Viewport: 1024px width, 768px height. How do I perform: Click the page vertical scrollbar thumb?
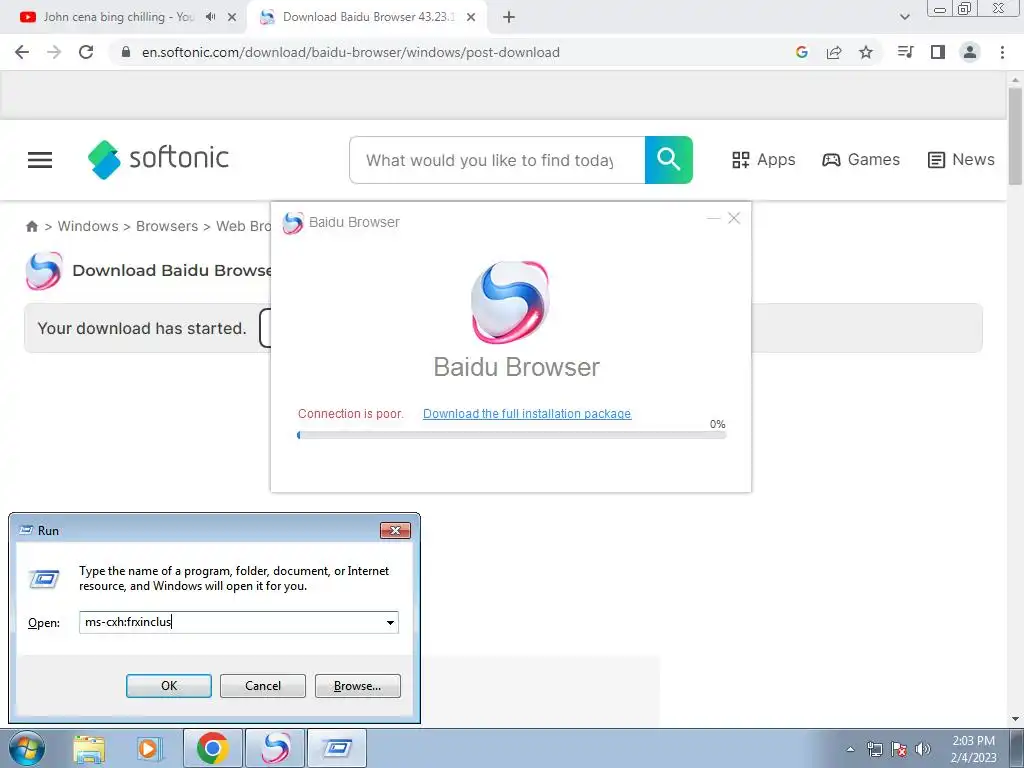click(1015, 136)
